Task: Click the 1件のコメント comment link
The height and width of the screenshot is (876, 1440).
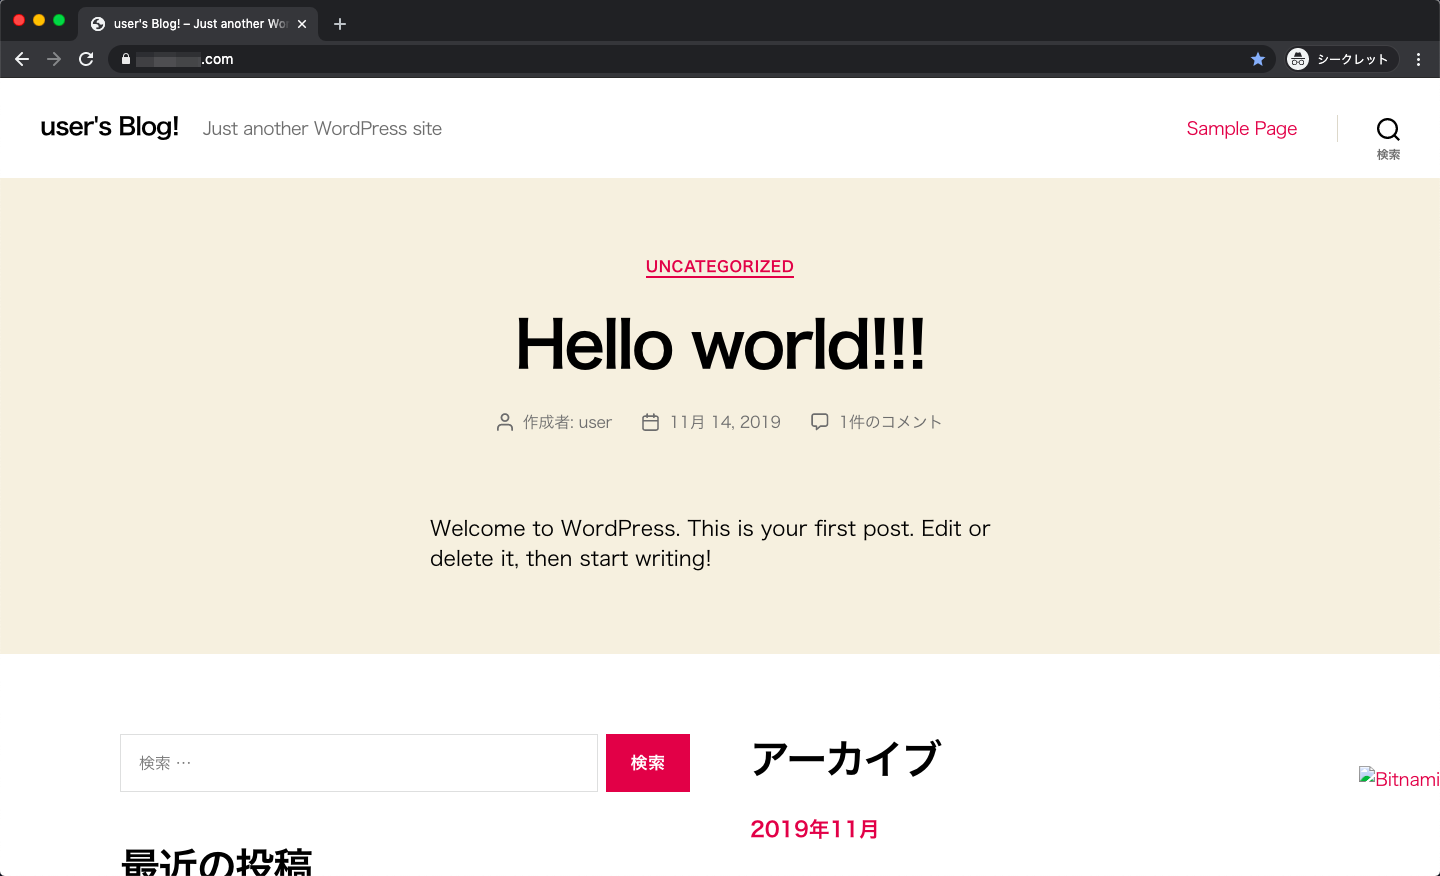Action: tap(890, 421)
